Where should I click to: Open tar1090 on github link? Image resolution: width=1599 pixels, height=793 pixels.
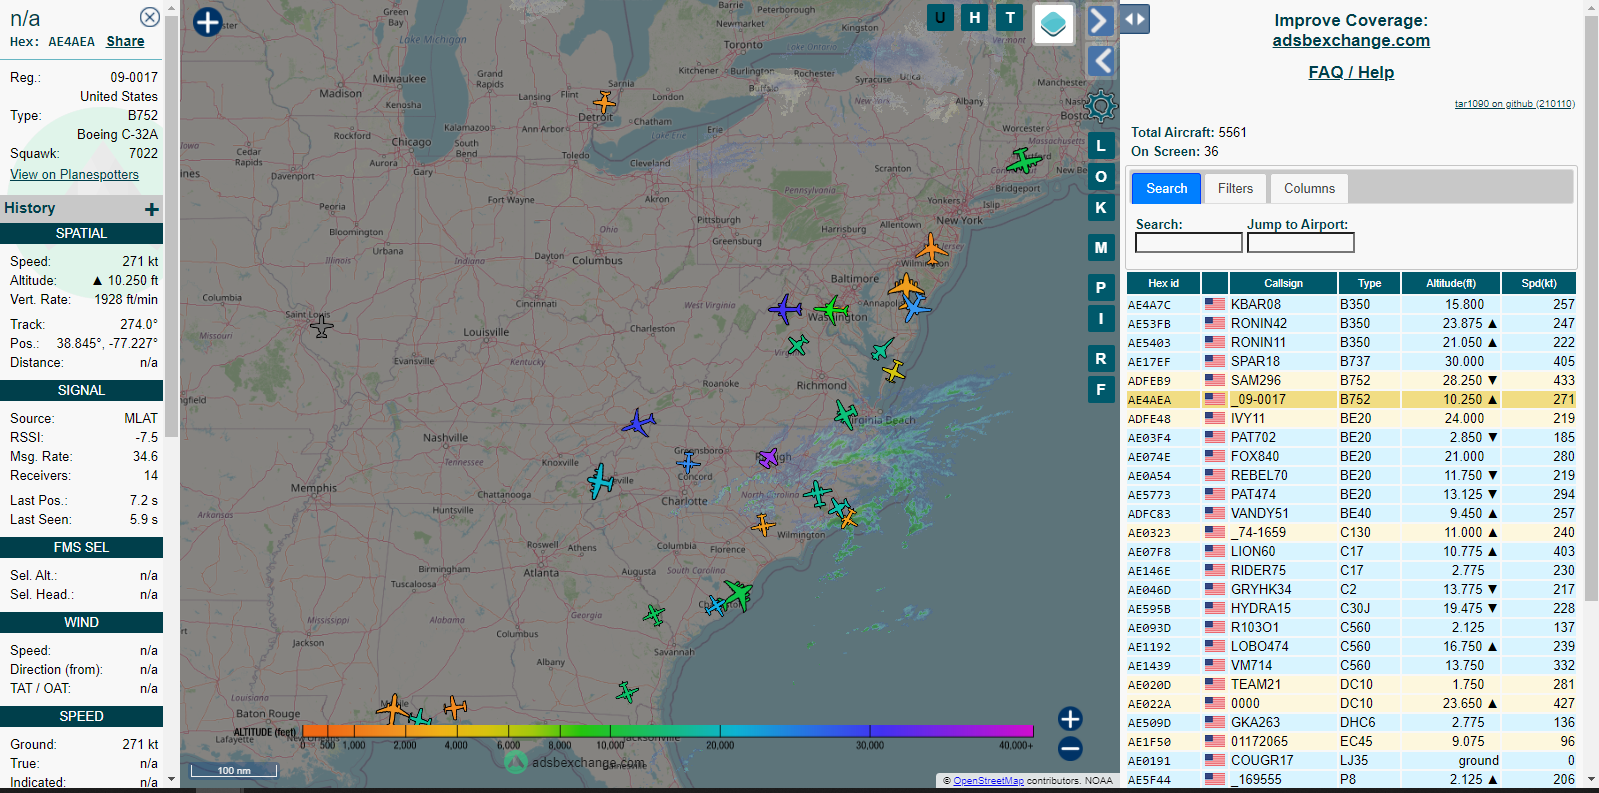click(1514, 104)
